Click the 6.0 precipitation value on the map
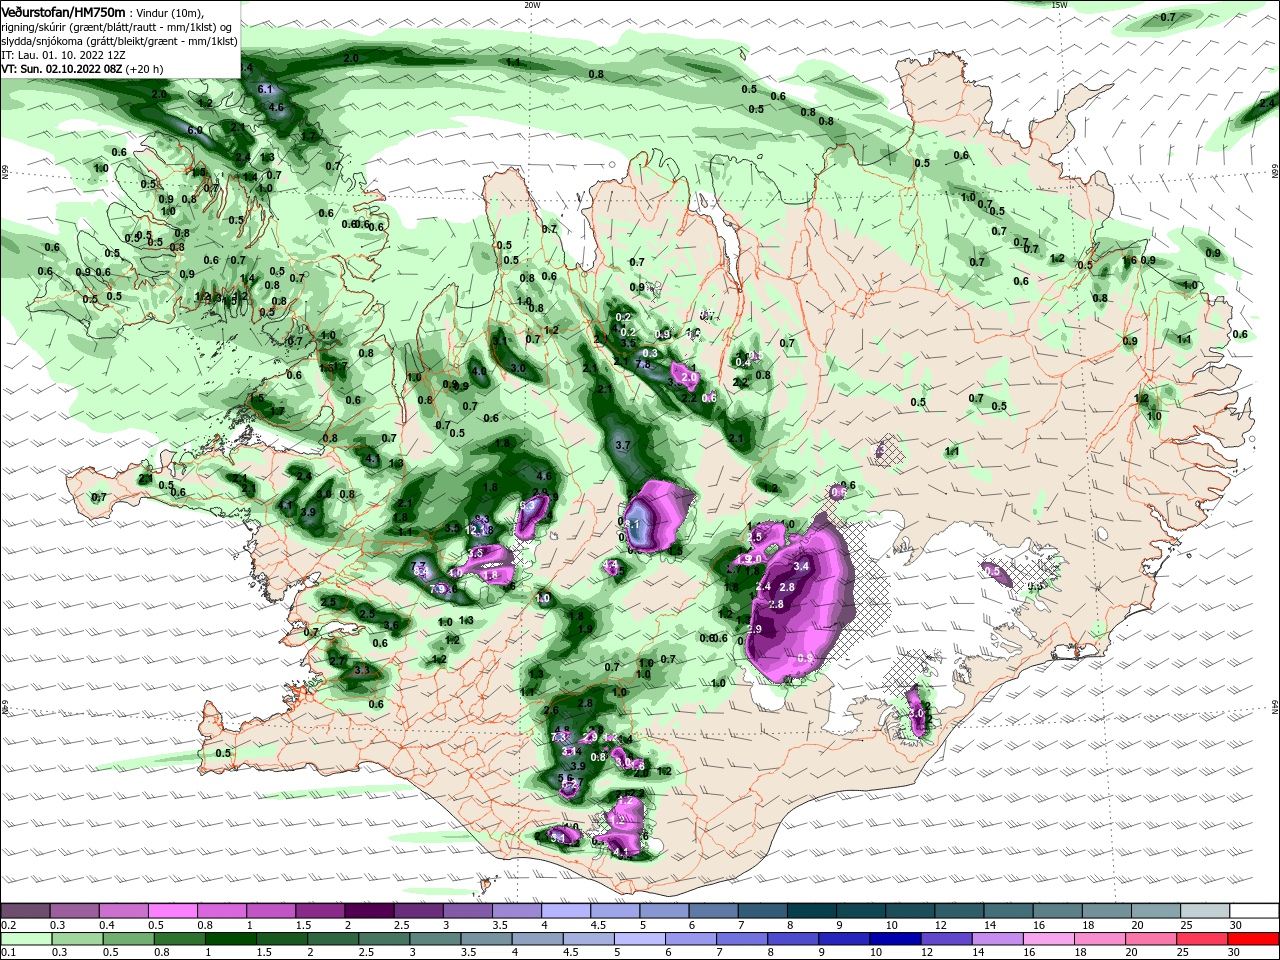Screen dimensions: 1280x960 (195, 130)
